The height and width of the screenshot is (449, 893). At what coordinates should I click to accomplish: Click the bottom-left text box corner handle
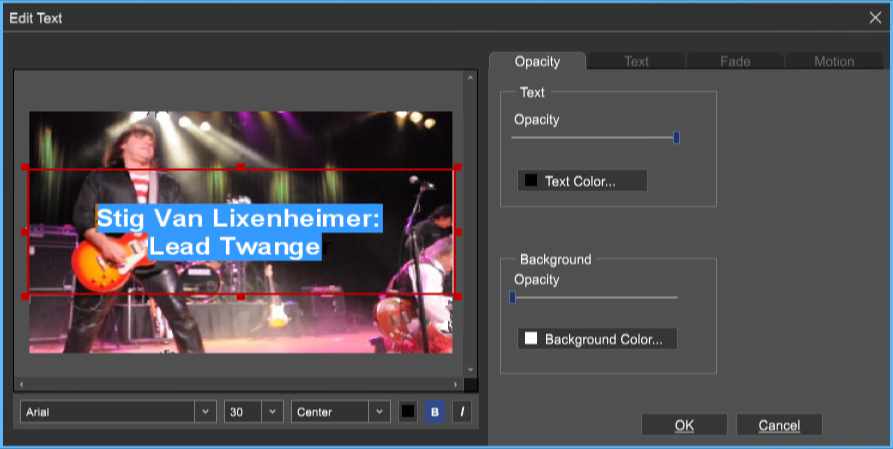[25, 296]
